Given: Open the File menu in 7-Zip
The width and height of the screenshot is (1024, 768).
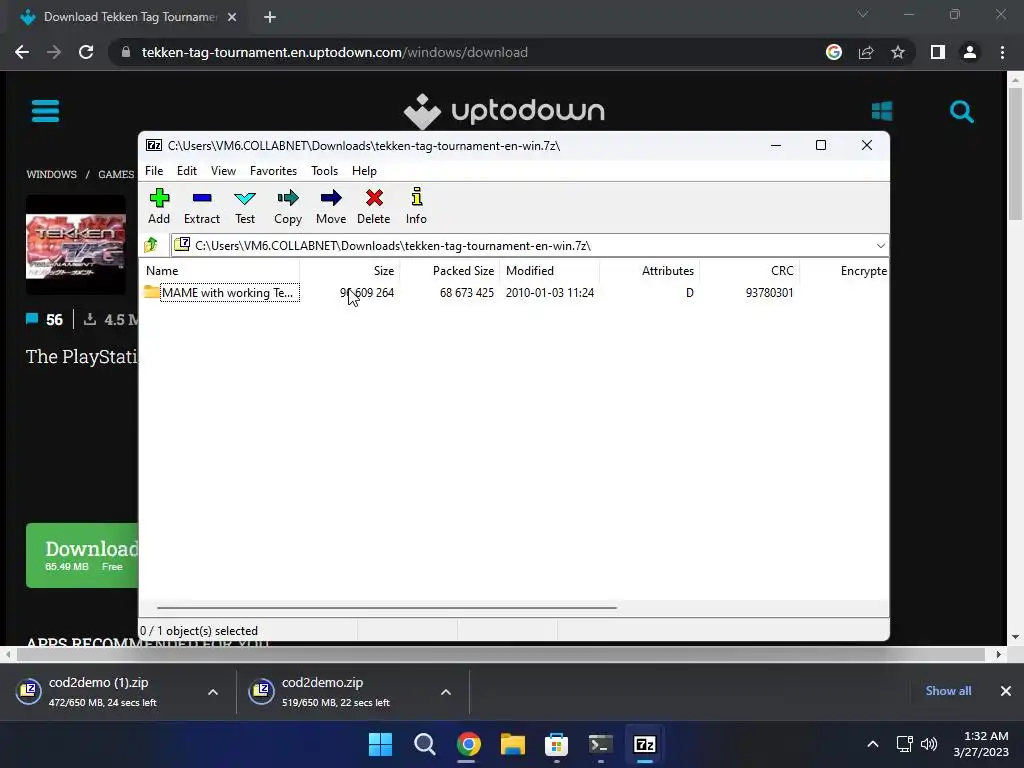Looking at the screenshot, I should point(154,171).
